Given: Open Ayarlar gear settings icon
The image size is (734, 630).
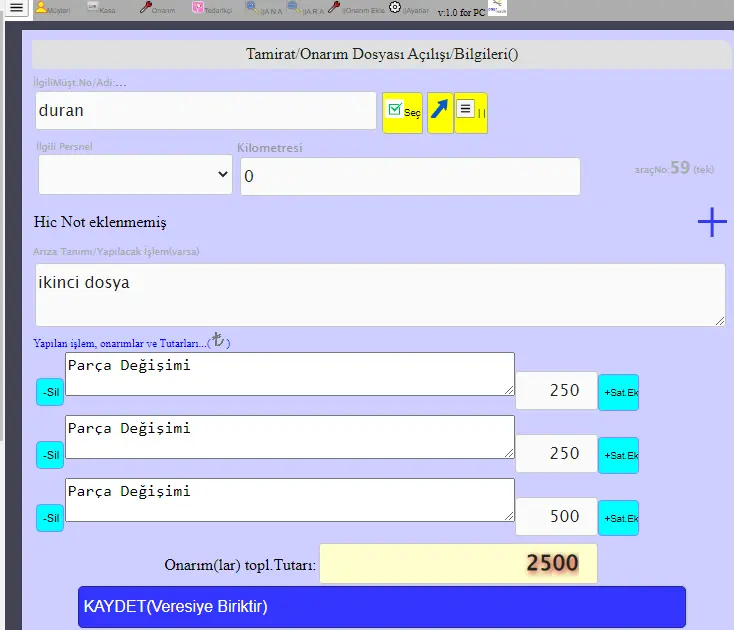Looking at the screenshot, I should point(396,8).
